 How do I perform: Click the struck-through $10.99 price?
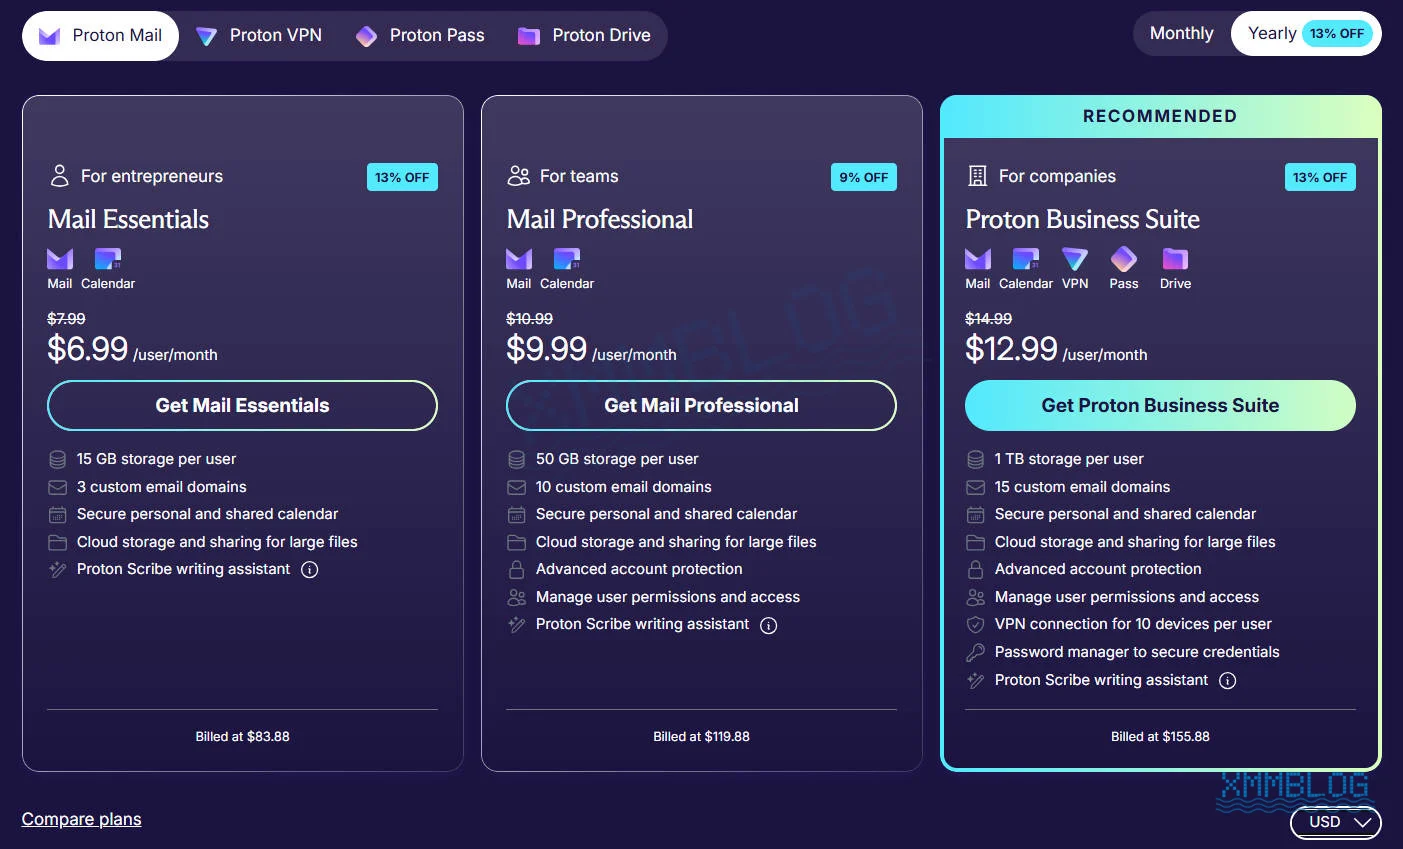[529, 319]
